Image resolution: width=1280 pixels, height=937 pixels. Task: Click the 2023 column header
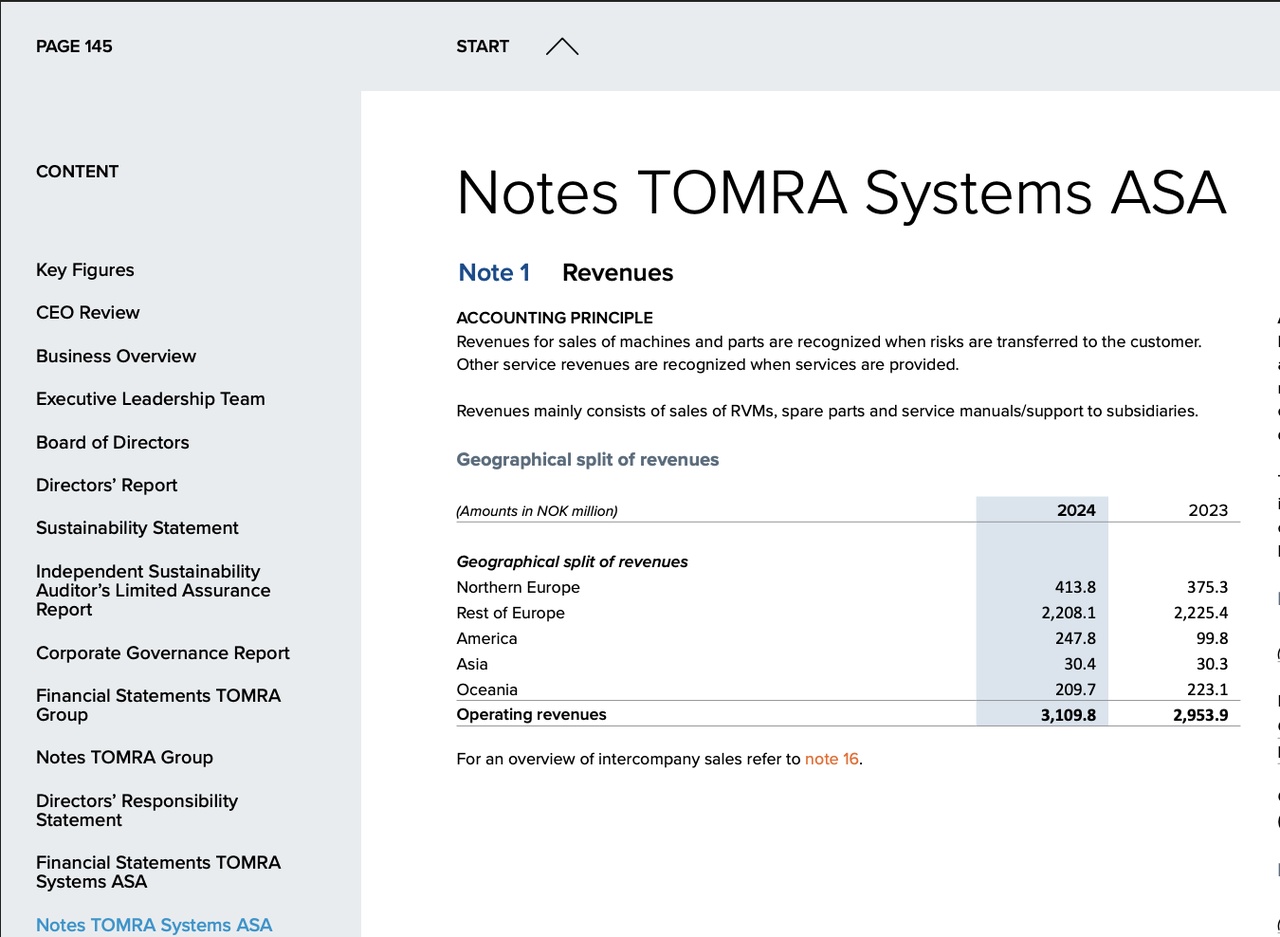click(x=1208, y=510)
